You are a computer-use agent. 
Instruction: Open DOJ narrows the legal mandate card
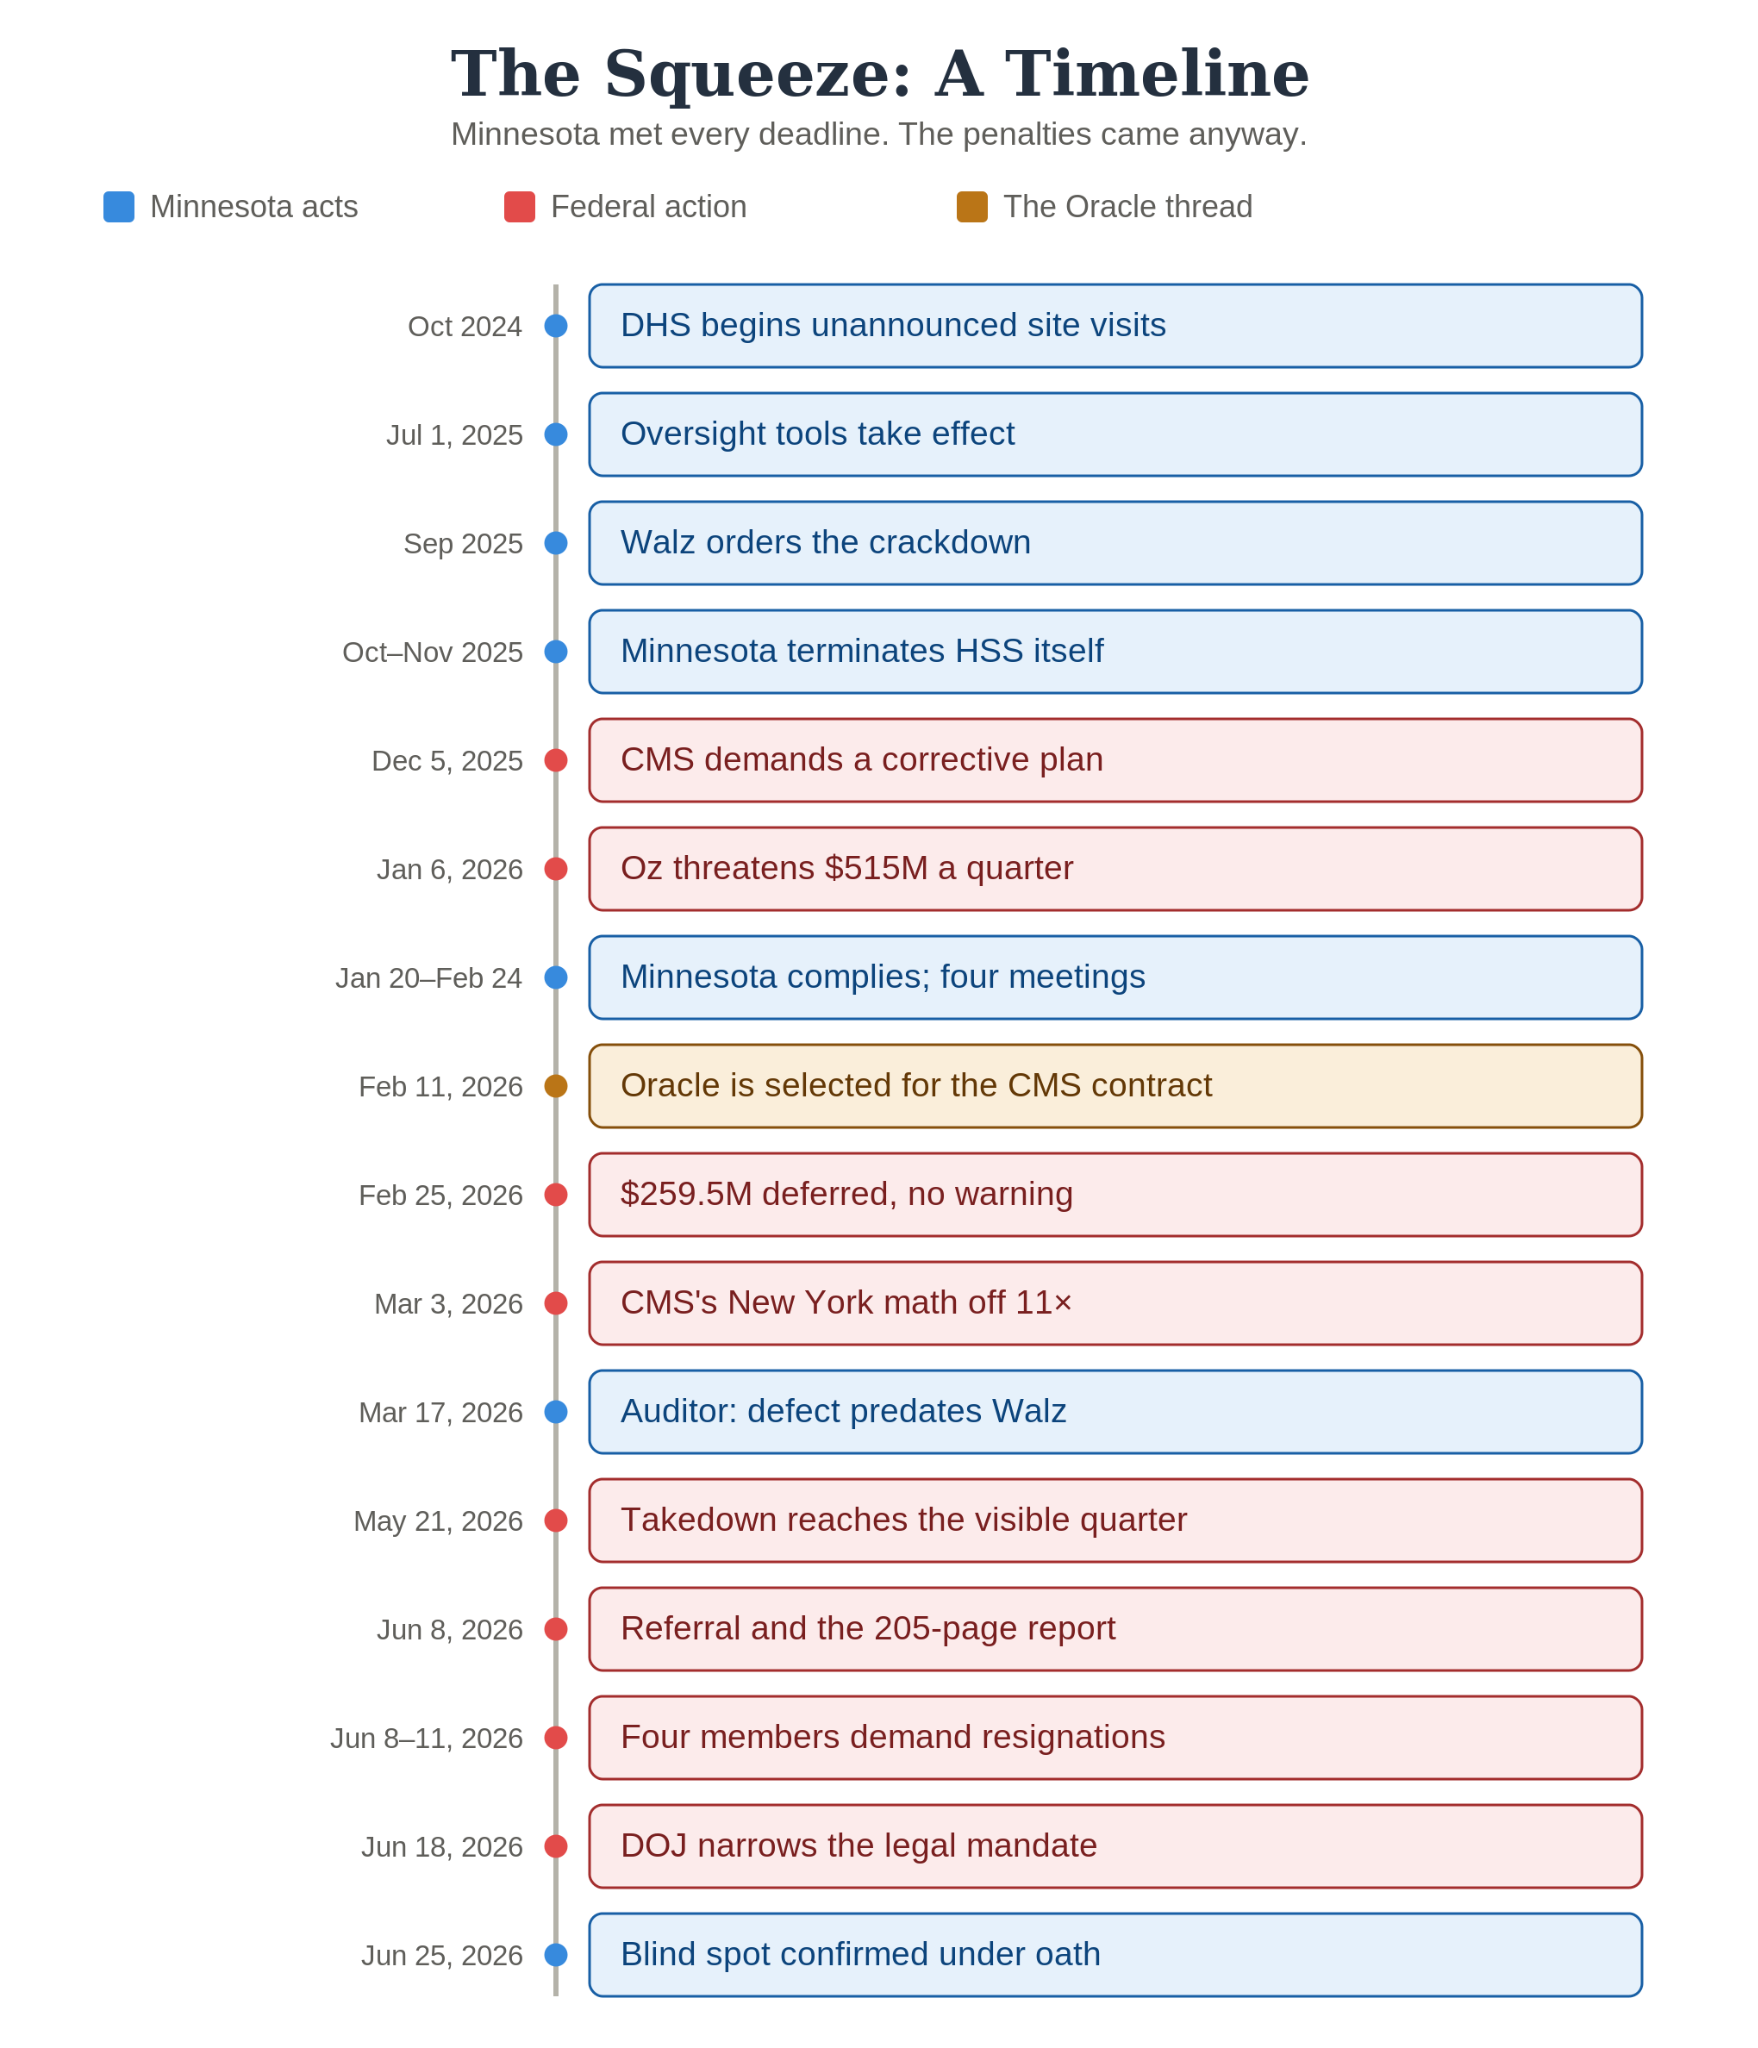(1115, 1846)
